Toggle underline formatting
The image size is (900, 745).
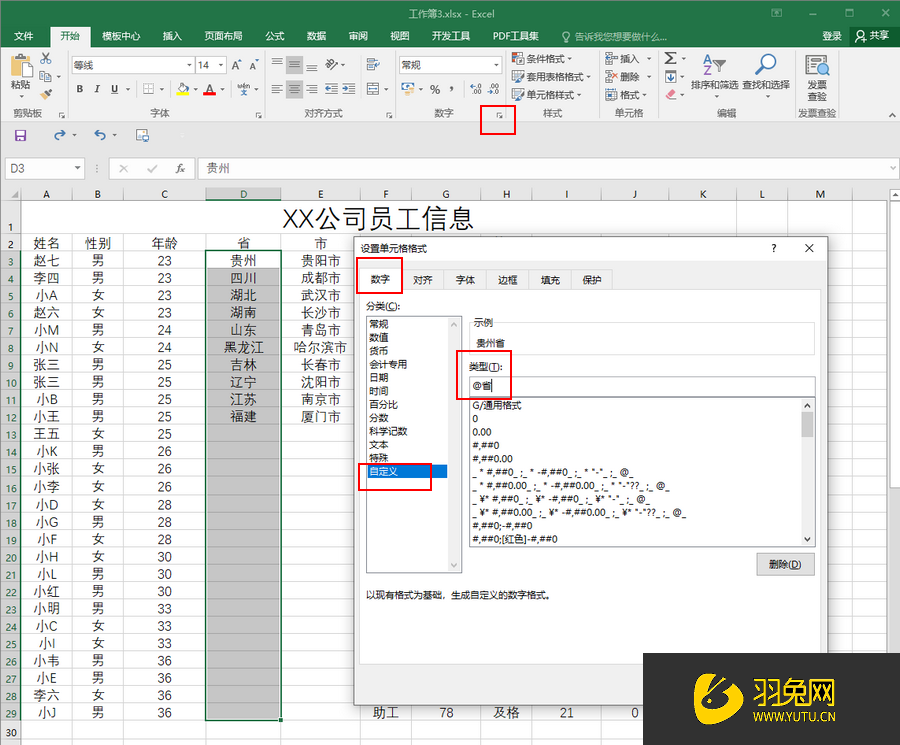click(x=114, y=89)
